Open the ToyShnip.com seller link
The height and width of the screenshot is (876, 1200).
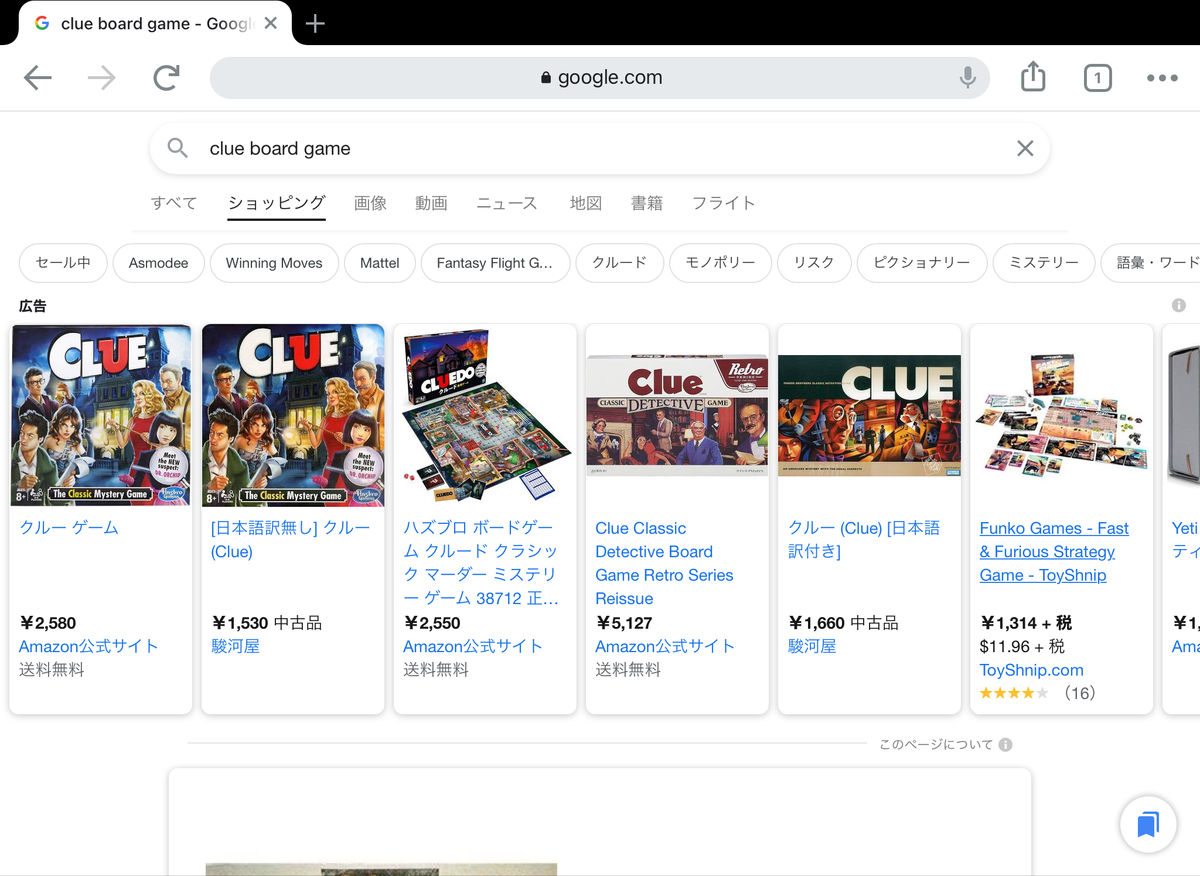(1032, 670)
